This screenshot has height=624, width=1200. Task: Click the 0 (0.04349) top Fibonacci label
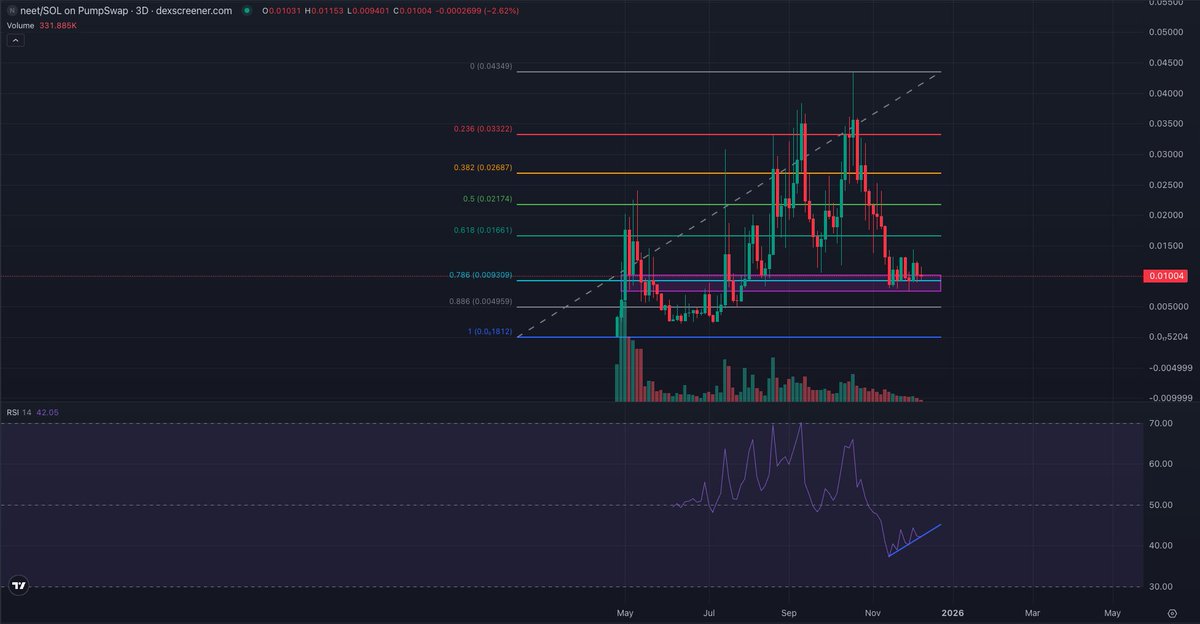click(x=492, y=67)
